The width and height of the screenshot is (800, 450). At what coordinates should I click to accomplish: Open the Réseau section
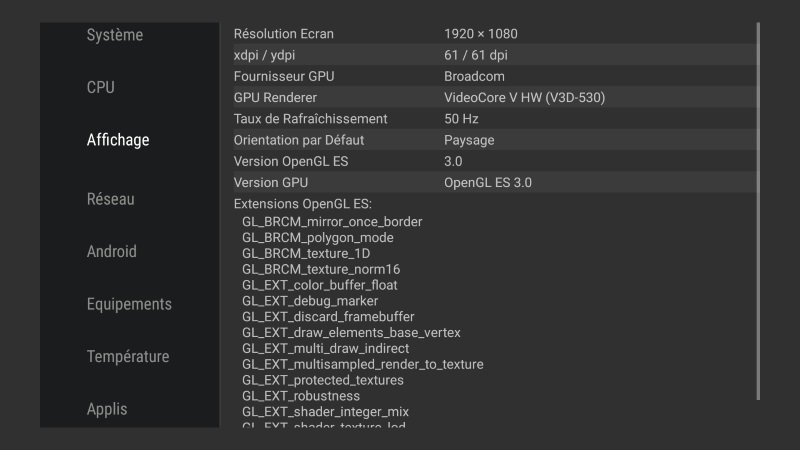[110, 199]
